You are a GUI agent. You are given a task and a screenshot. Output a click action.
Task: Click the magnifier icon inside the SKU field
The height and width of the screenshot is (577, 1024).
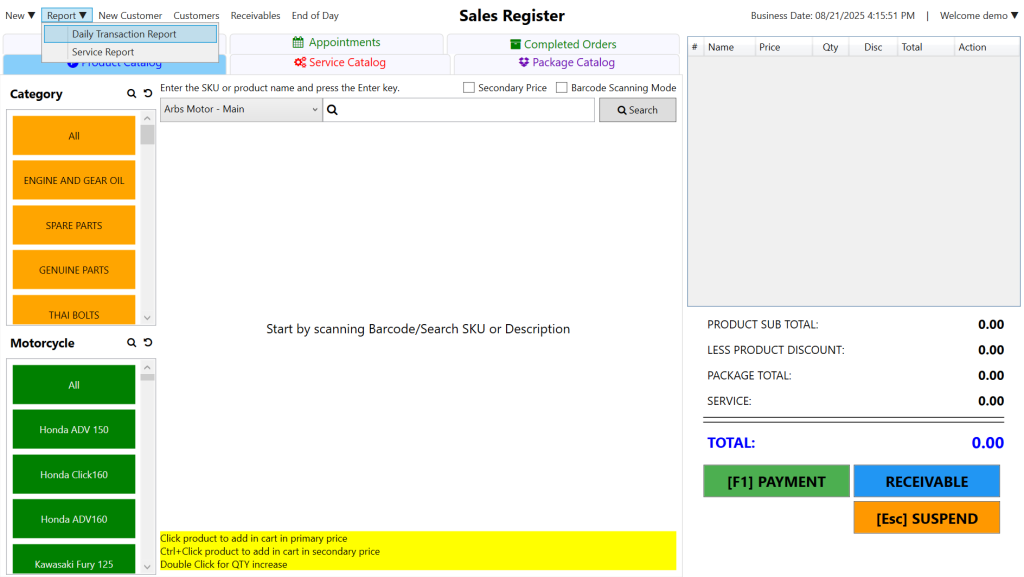pos(332,110)
